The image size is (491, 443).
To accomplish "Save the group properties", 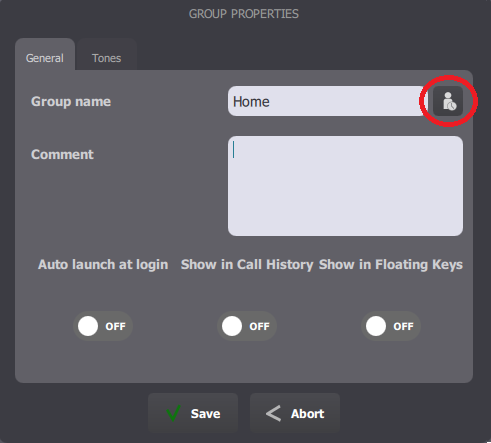I will click(193, 413).
